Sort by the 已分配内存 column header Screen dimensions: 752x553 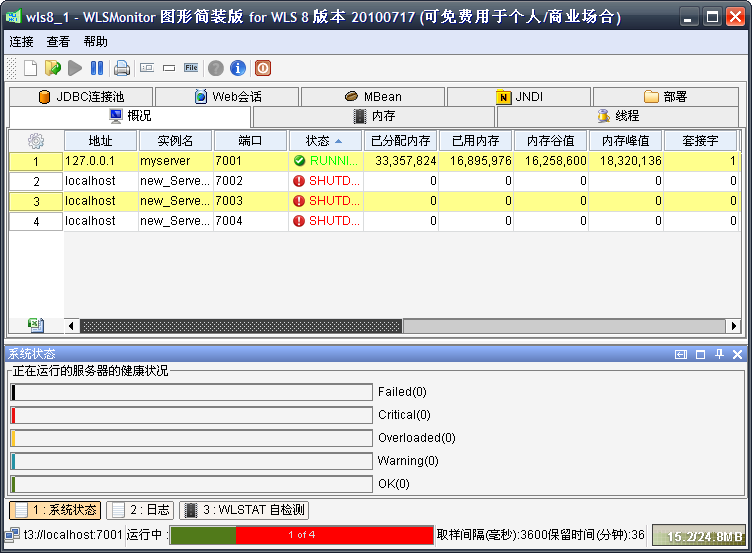coord(400,141)
